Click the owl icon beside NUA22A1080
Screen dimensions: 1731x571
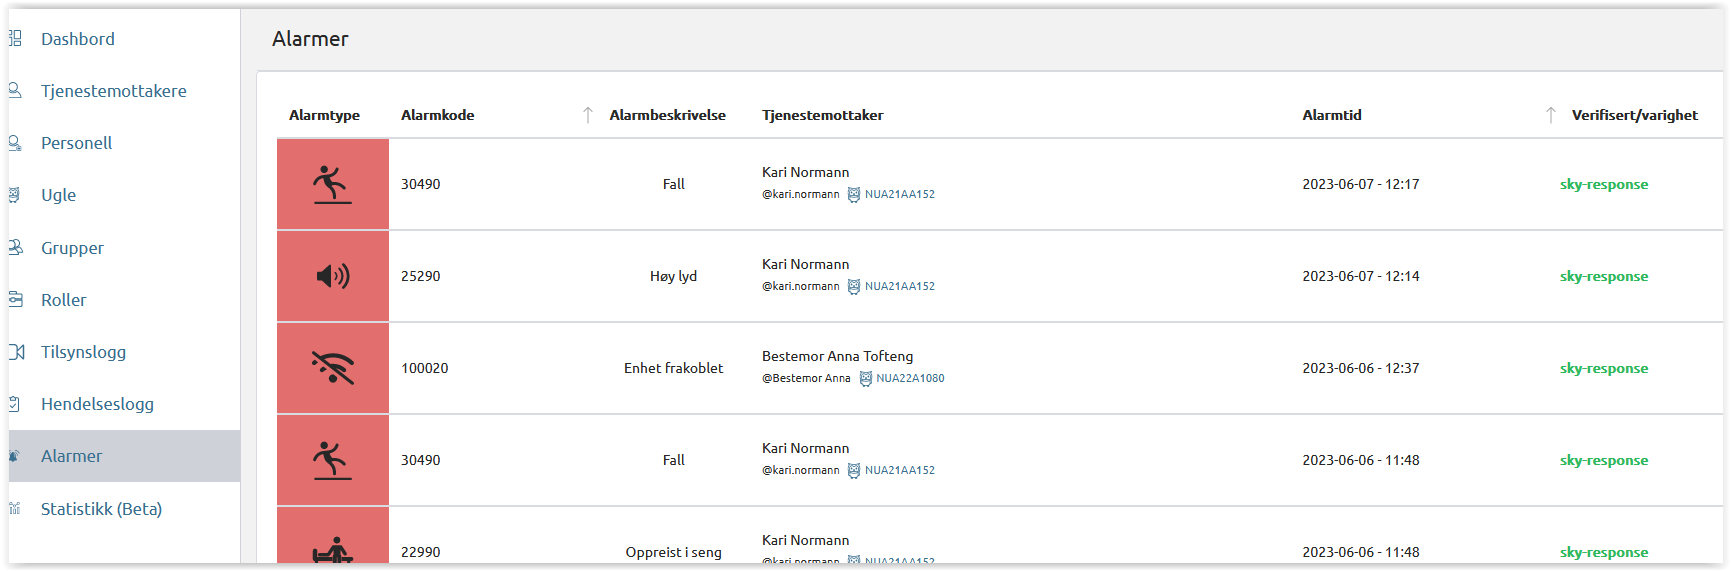pyautogui.click(x=866, y=379)
